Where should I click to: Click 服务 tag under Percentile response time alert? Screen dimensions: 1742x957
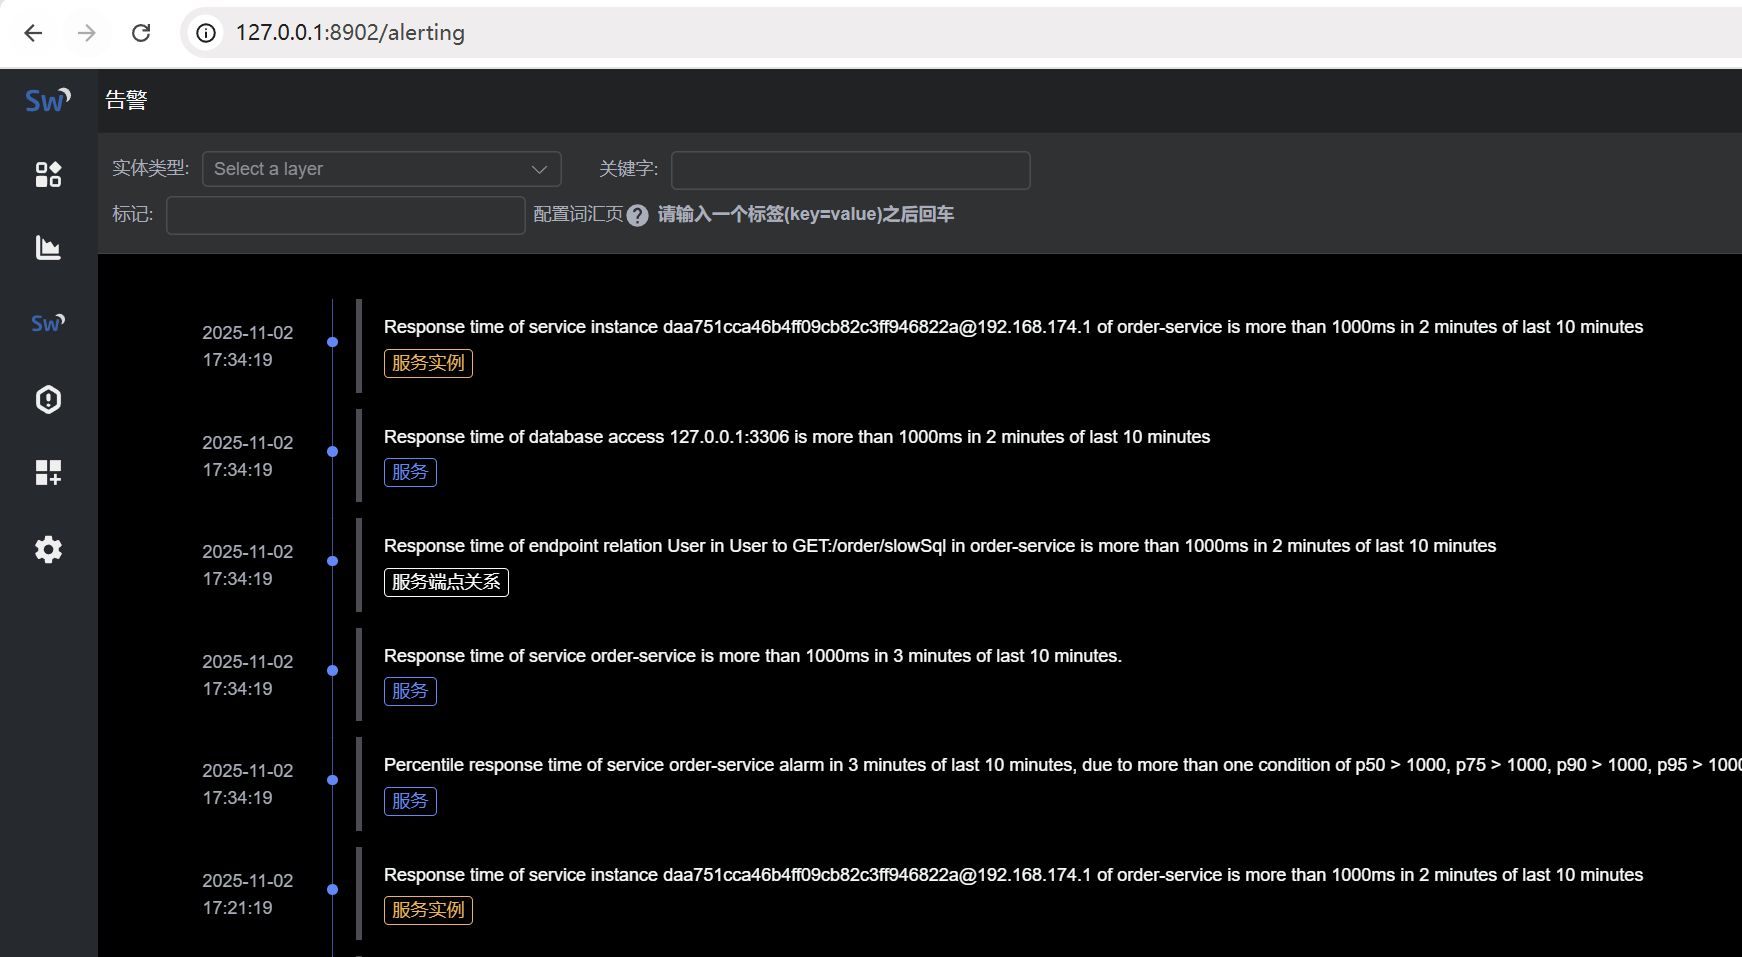(x=410, y=801)
